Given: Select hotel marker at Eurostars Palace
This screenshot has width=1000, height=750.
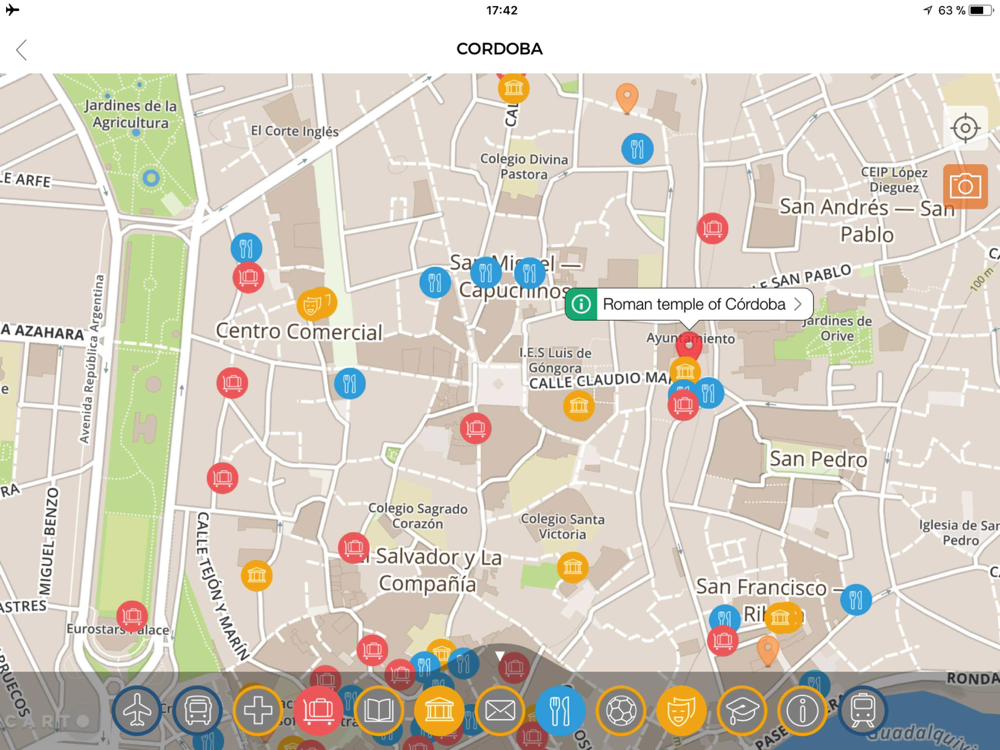Looking at the screenshot, I should tap(132, 616).
